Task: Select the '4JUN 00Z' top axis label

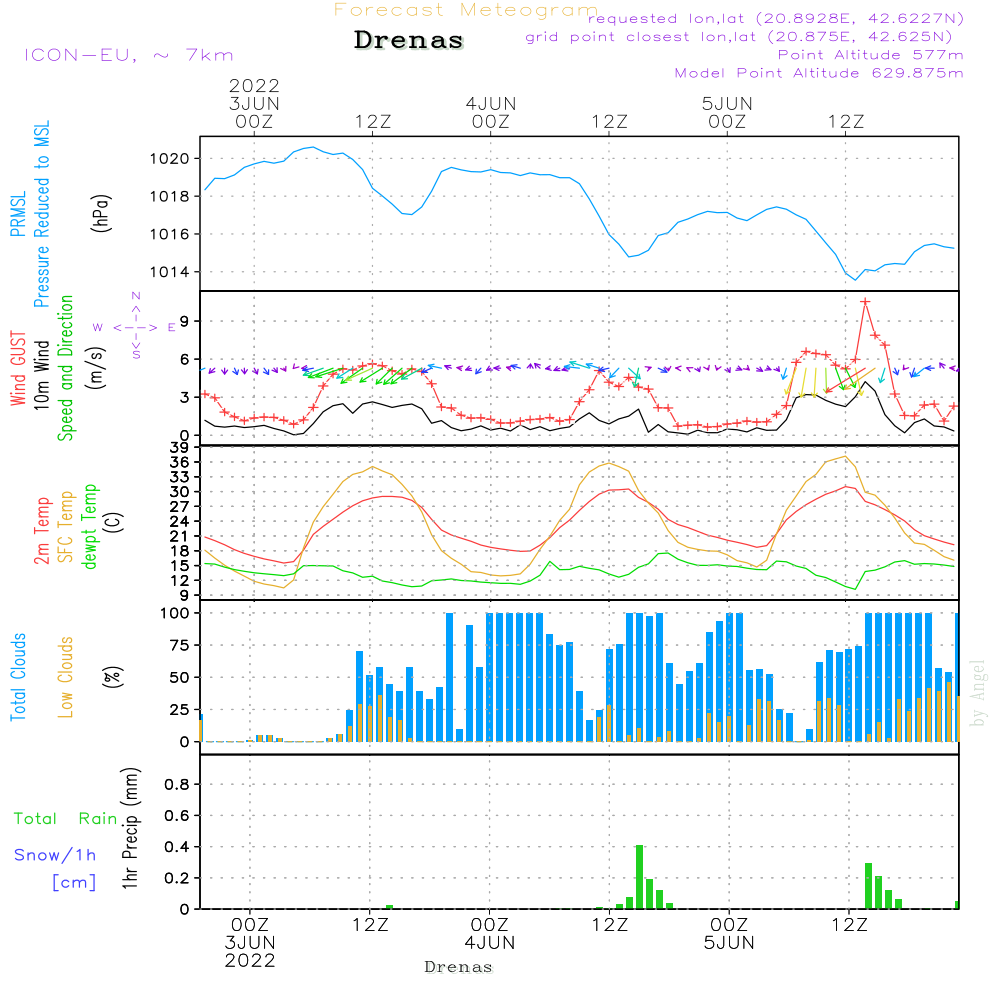Action: point(490,112)
